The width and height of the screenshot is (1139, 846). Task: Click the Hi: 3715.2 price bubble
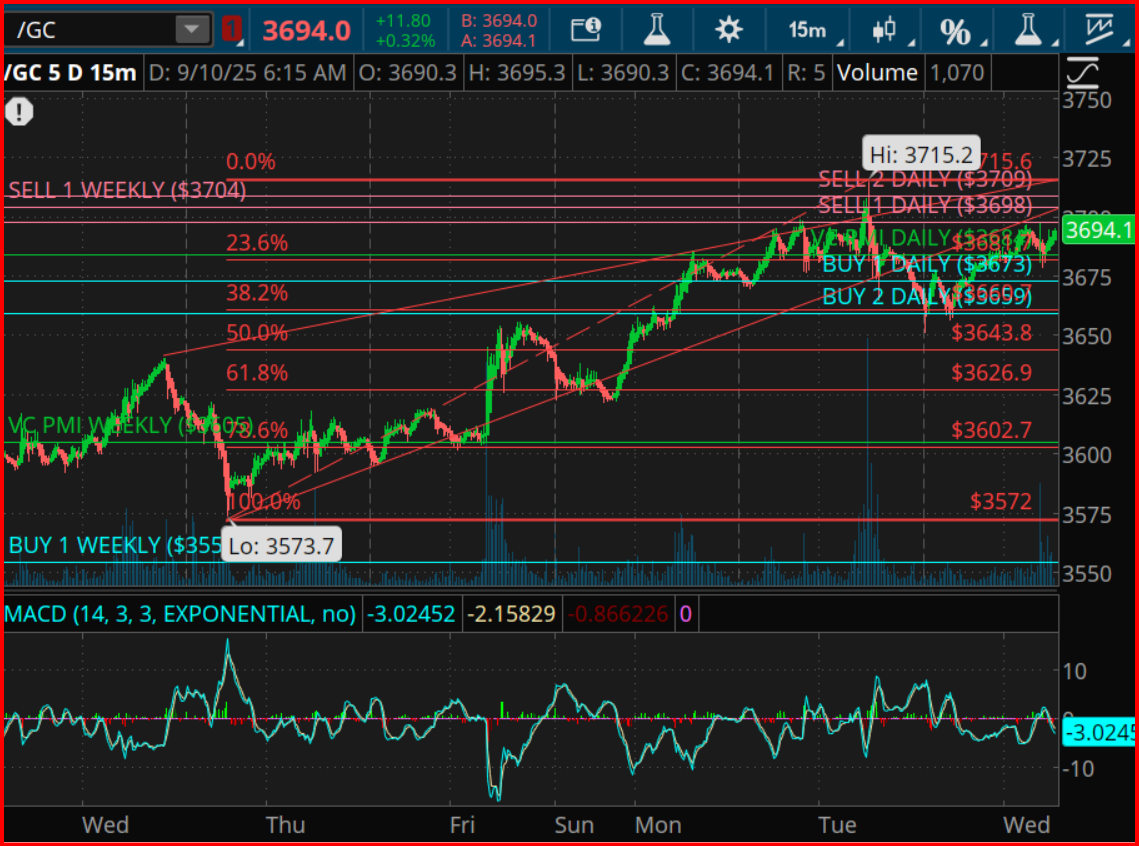921,154
